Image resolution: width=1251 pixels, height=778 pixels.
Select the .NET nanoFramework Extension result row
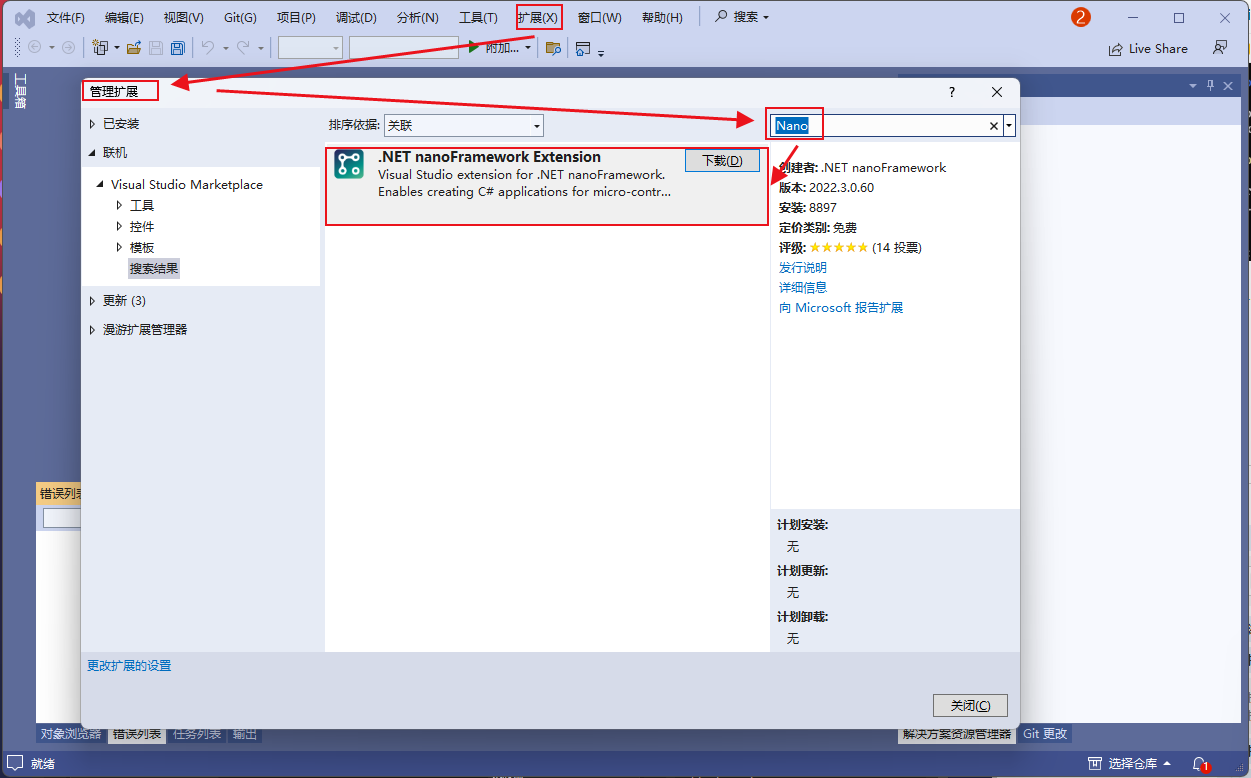(546, 185)
